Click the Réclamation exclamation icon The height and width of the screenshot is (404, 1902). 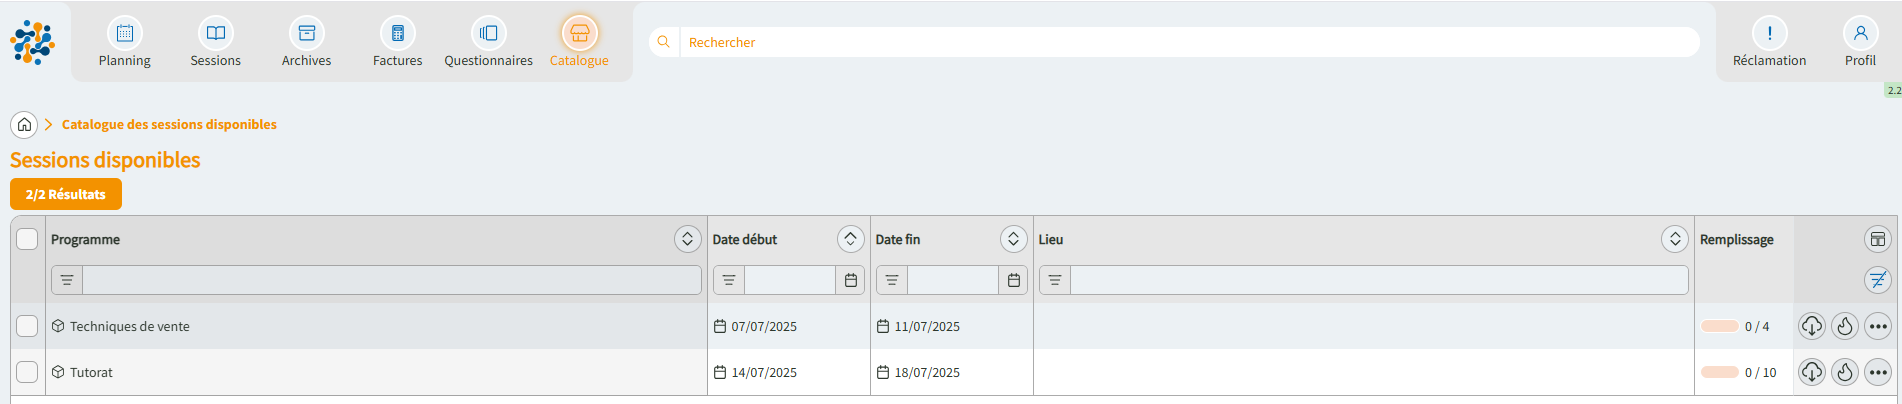1769,33
